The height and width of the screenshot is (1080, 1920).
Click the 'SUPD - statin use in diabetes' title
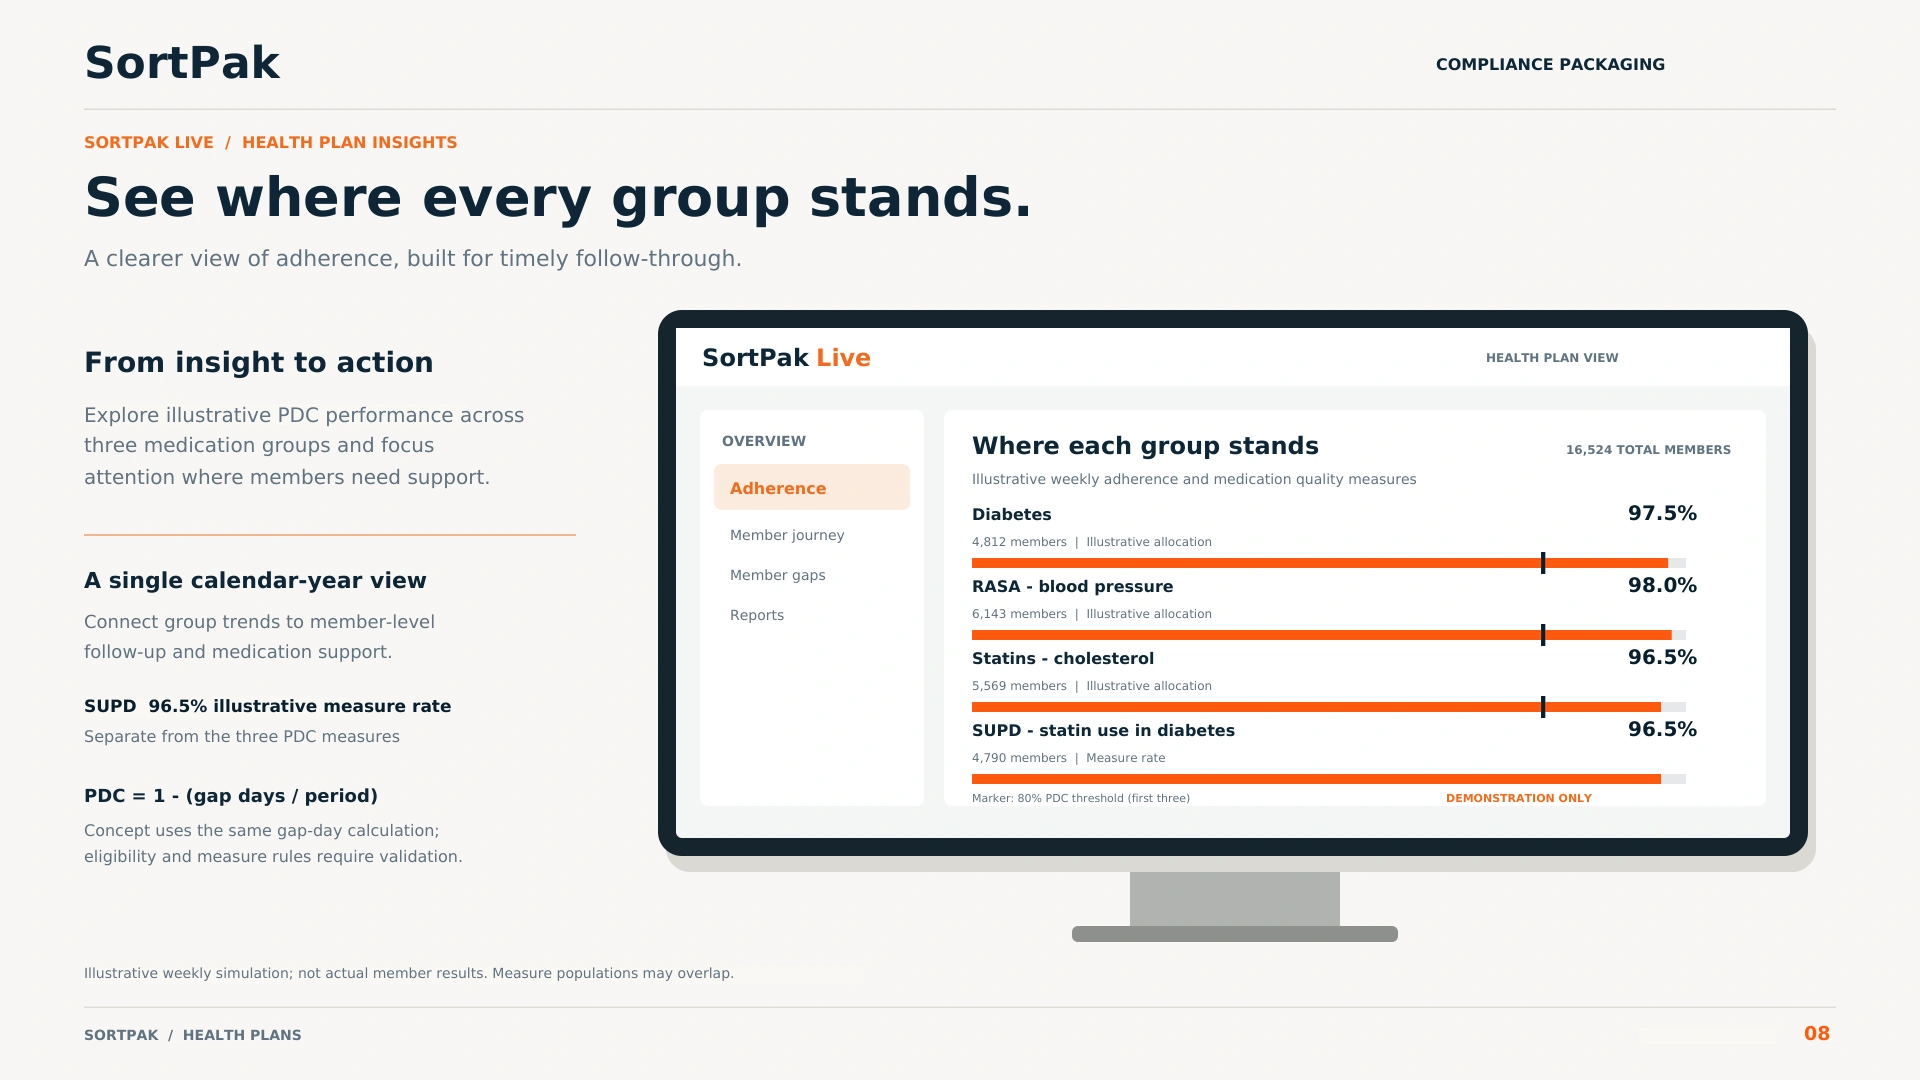point(1103,730)
